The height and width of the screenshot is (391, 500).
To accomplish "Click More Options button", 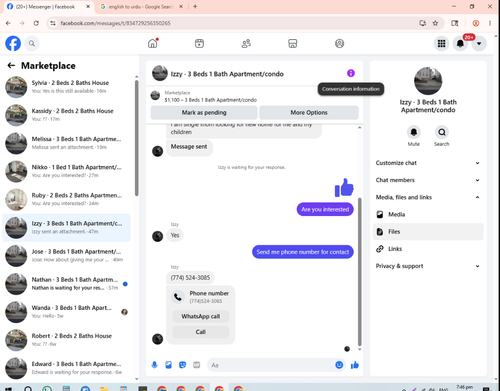I will click(x=309, y=112).
